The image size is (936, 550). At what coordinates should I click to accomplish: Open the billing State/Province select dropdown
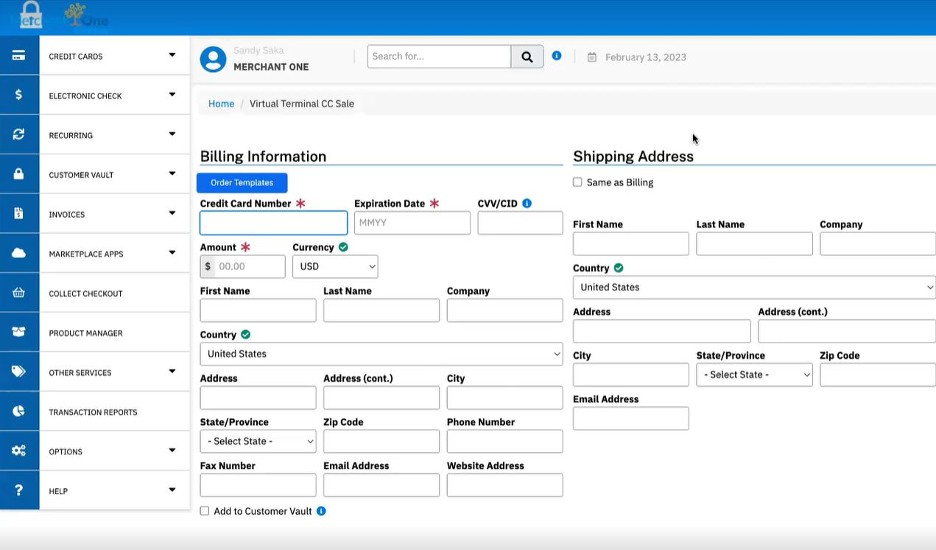pyautogui.click(x=258, y=441)
